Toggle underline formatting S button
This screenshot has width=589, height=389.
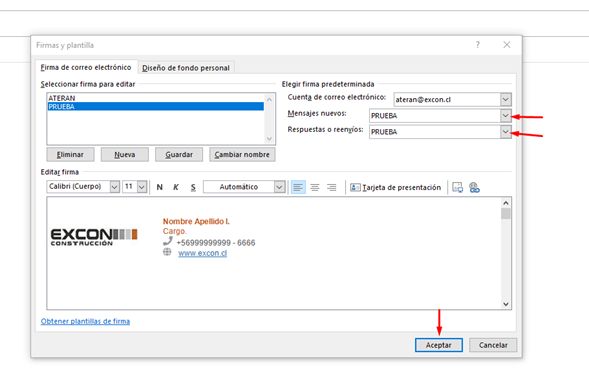click(x=193, y=187)
